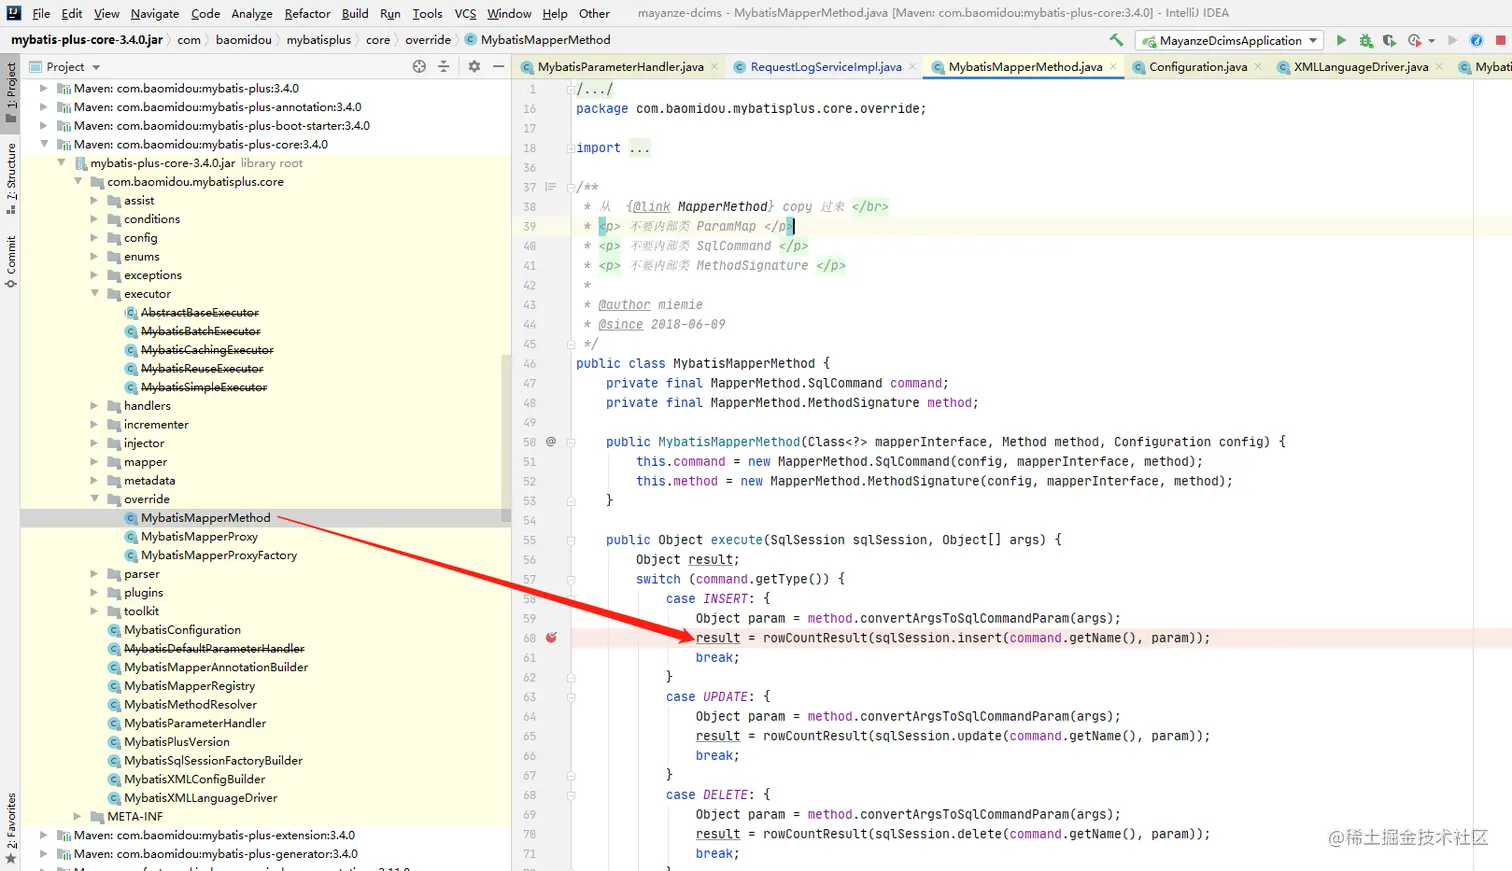This screenshot has height=871, width=1512.
Task: Switch to MybatisParameterHandler.java editor tab
Action: [x=620, y=67]
